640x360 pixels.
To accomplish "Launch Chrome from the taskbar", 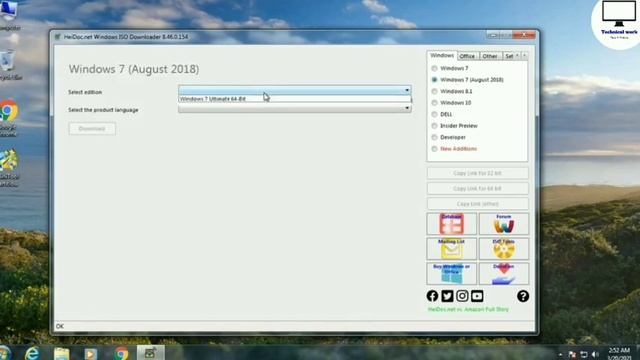I will coord(121,353).
